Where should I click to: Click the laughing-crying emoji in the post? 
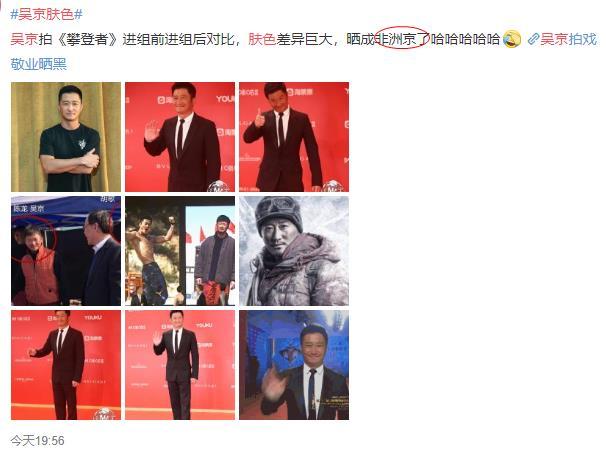tap(512, 39)
